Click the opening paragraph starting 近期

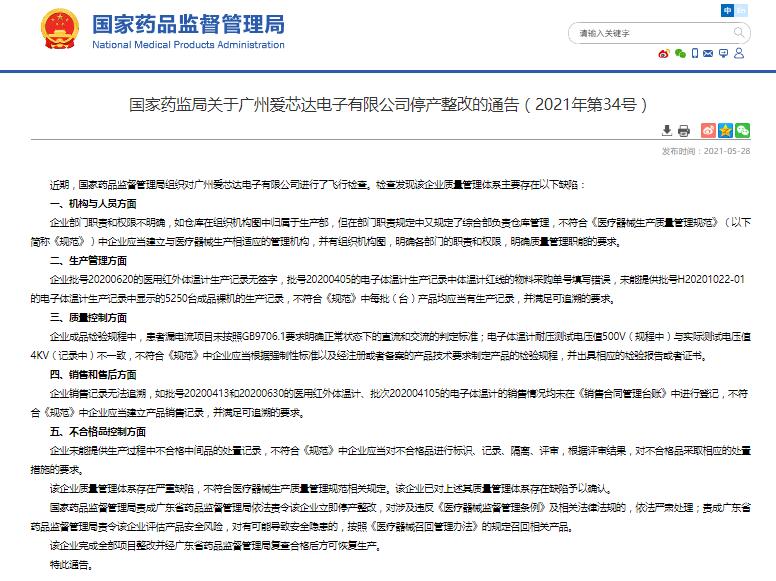[318, 185]
